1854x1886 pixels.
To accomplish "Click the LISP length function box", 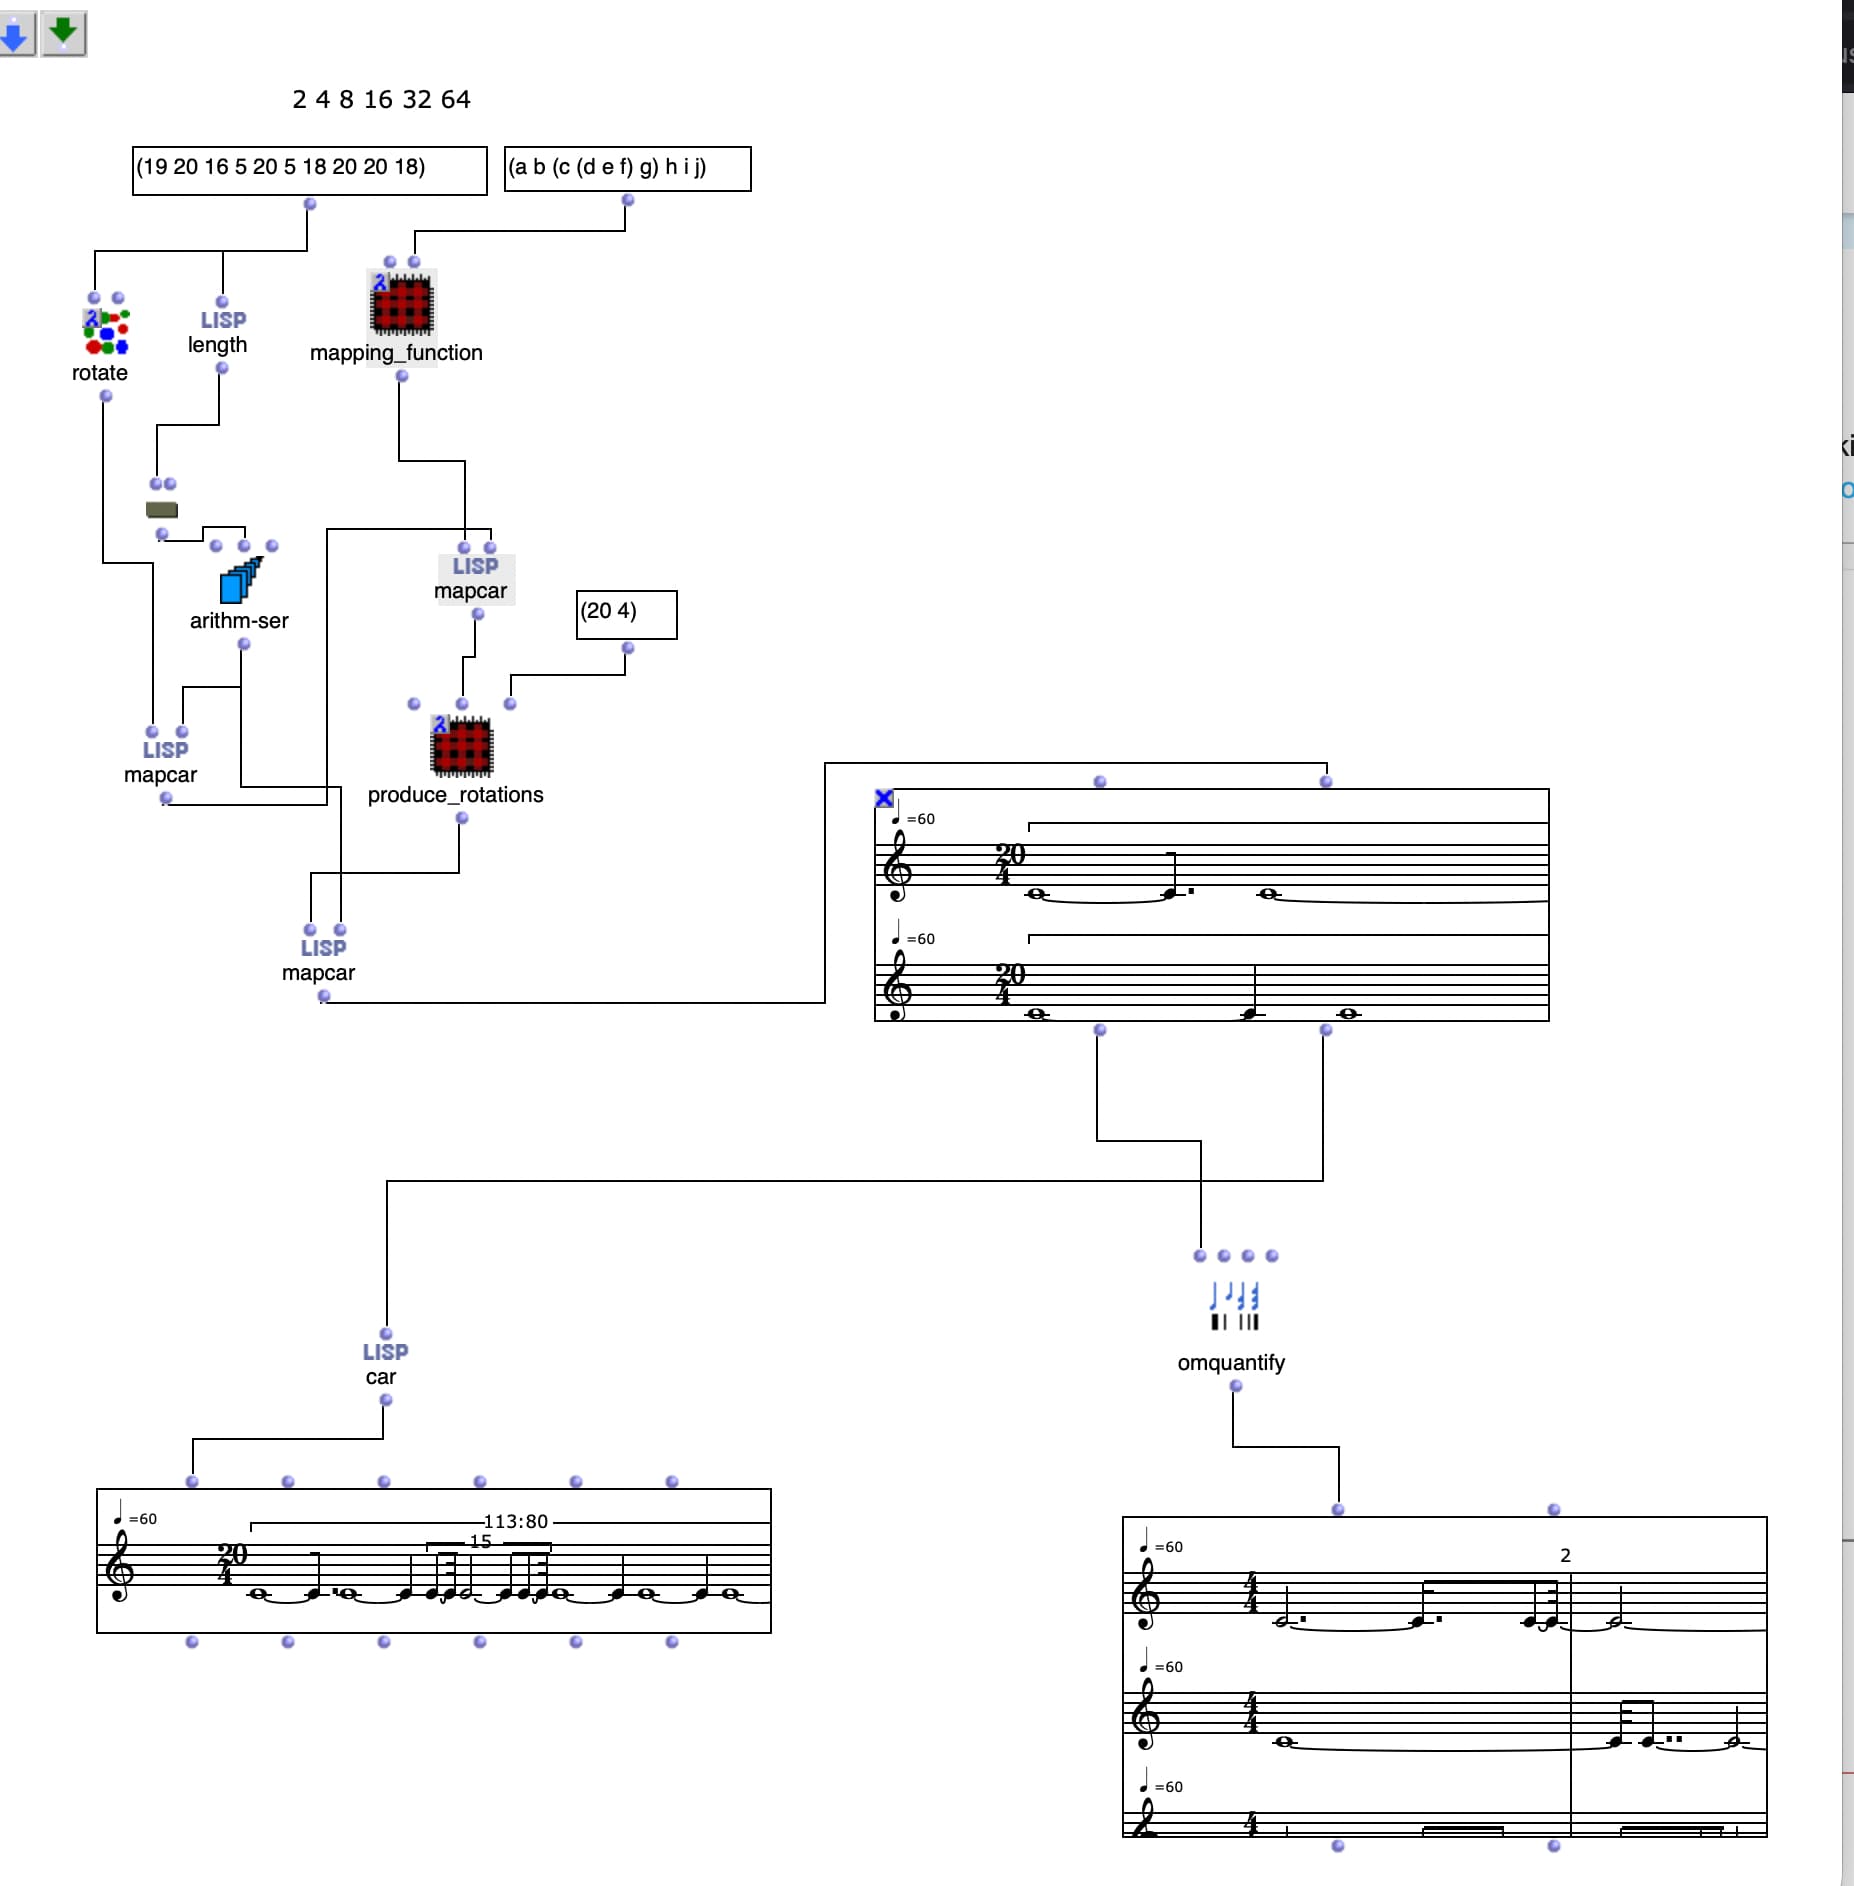I will coord(221,332).
